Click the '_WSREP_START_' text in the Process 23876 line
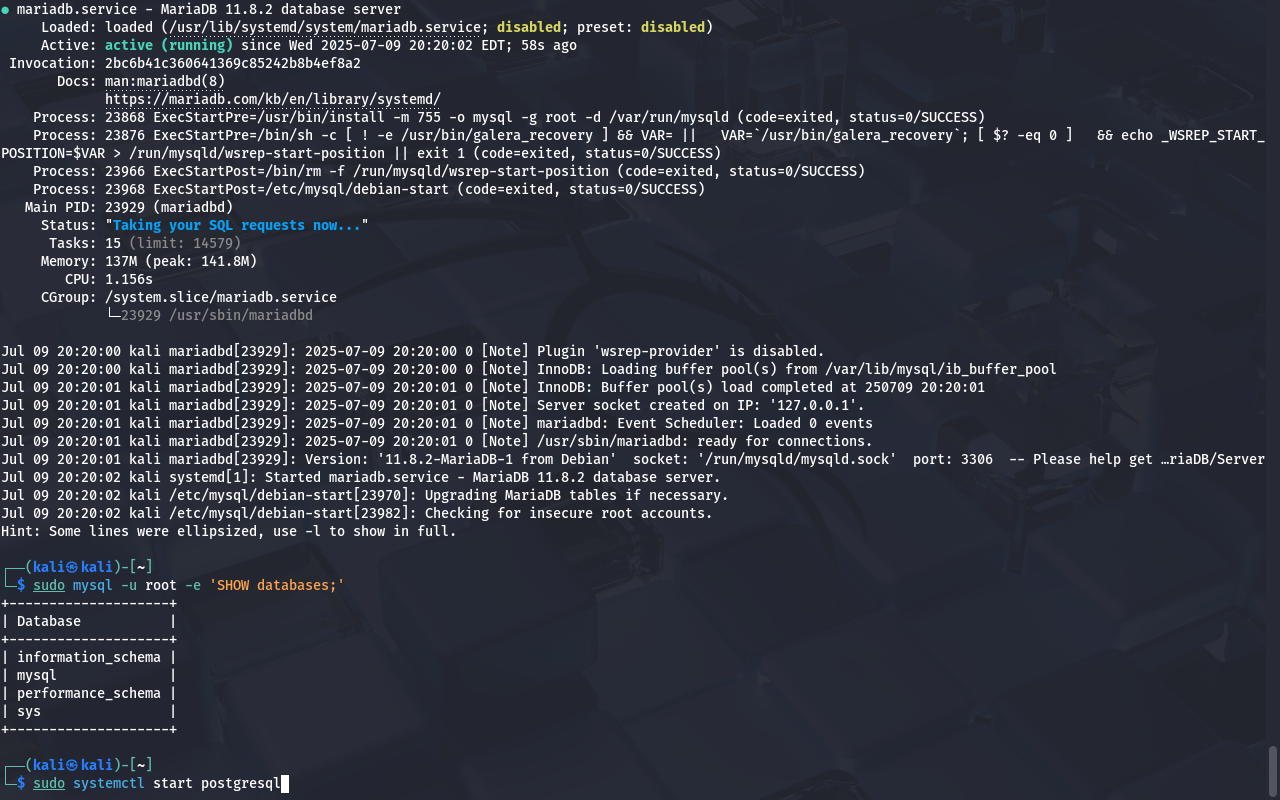The image size is (1280, 800). 1213,135
